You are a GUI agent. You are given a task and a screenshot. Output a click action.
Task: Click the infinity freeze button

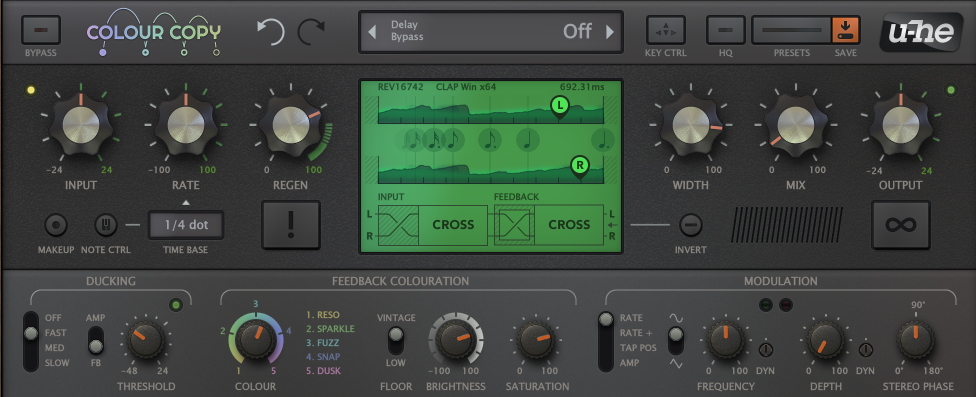tap(901, 225)
